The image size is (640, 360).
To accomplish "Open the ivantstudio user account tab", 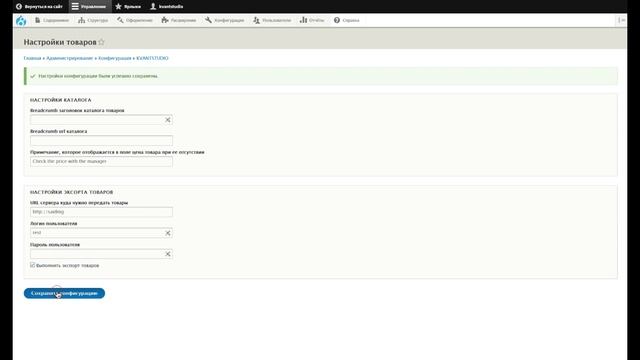I will [x=167, y=7].
